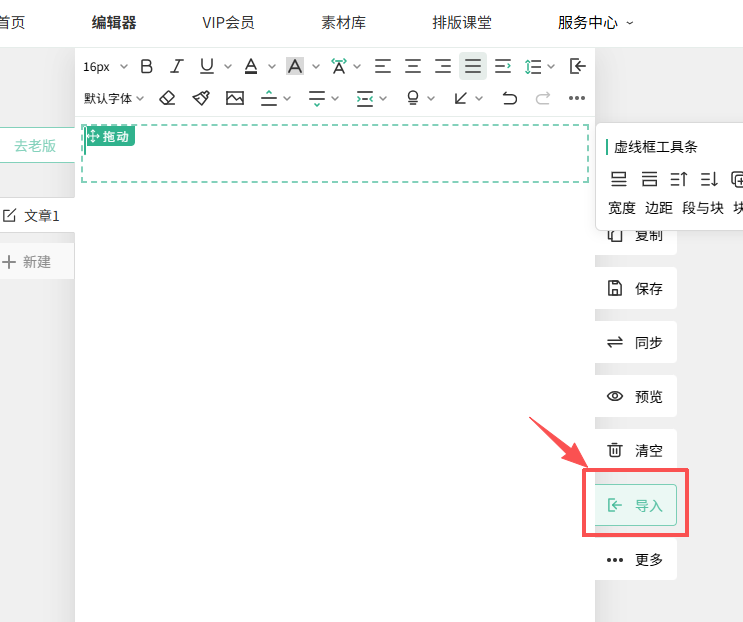The height and width of the screenshot is (622, 743).
Task: Enable justify text alignment
Action: (x=473, y=67)
